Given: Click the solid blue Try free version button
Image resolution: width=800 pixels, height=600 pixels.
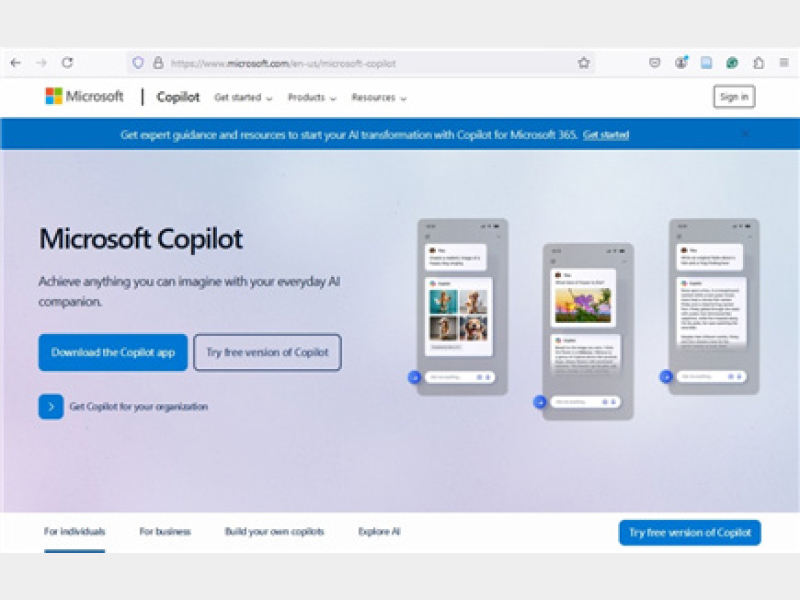Looking at the screenshot, I should coord(690,533).
